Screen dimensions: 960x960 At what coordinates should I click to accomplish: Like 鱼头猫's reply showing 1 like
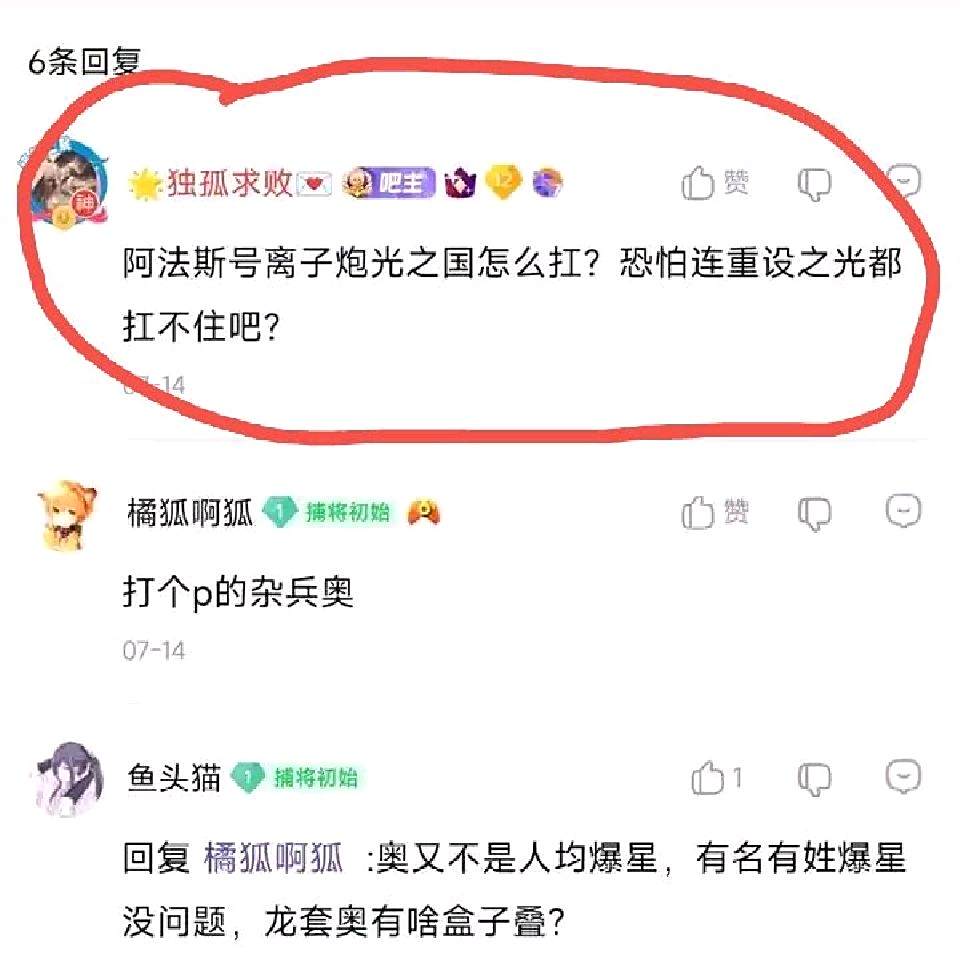[716, 778]
